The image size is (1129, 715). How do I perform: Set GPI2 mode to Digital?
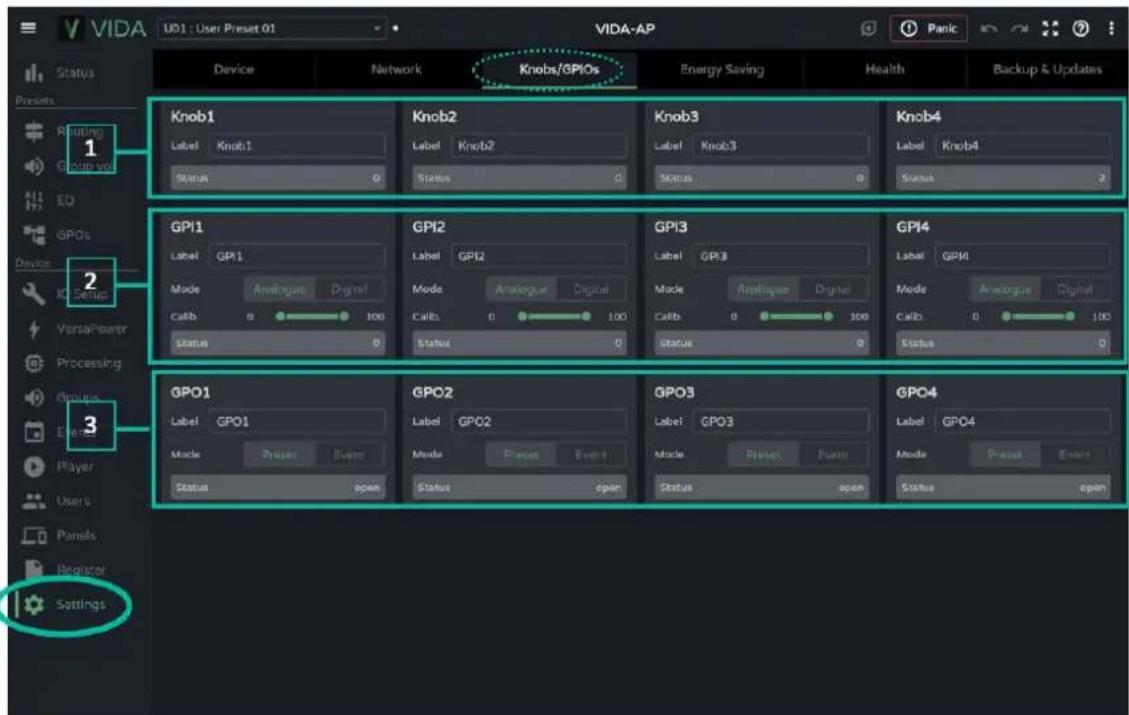click(590, 289)
